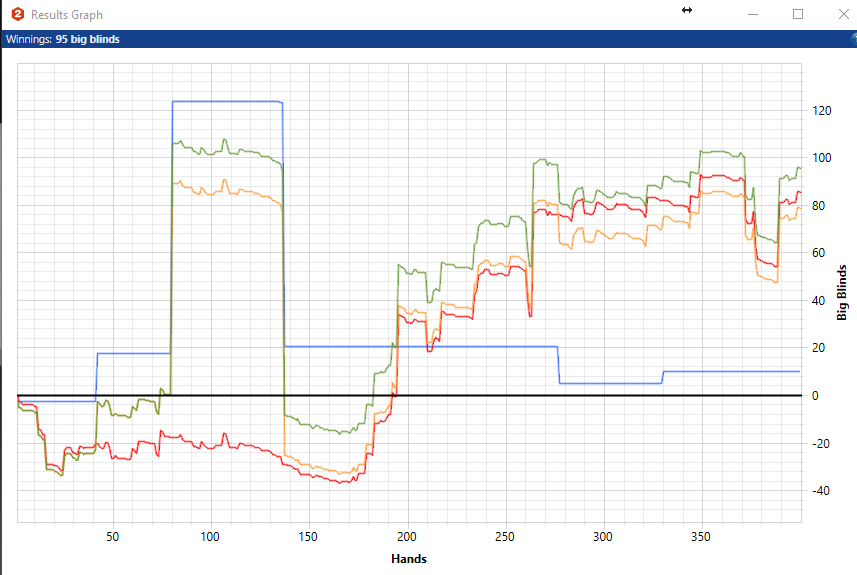
Task: Click the 40 y-axis label
Action: 818,301
